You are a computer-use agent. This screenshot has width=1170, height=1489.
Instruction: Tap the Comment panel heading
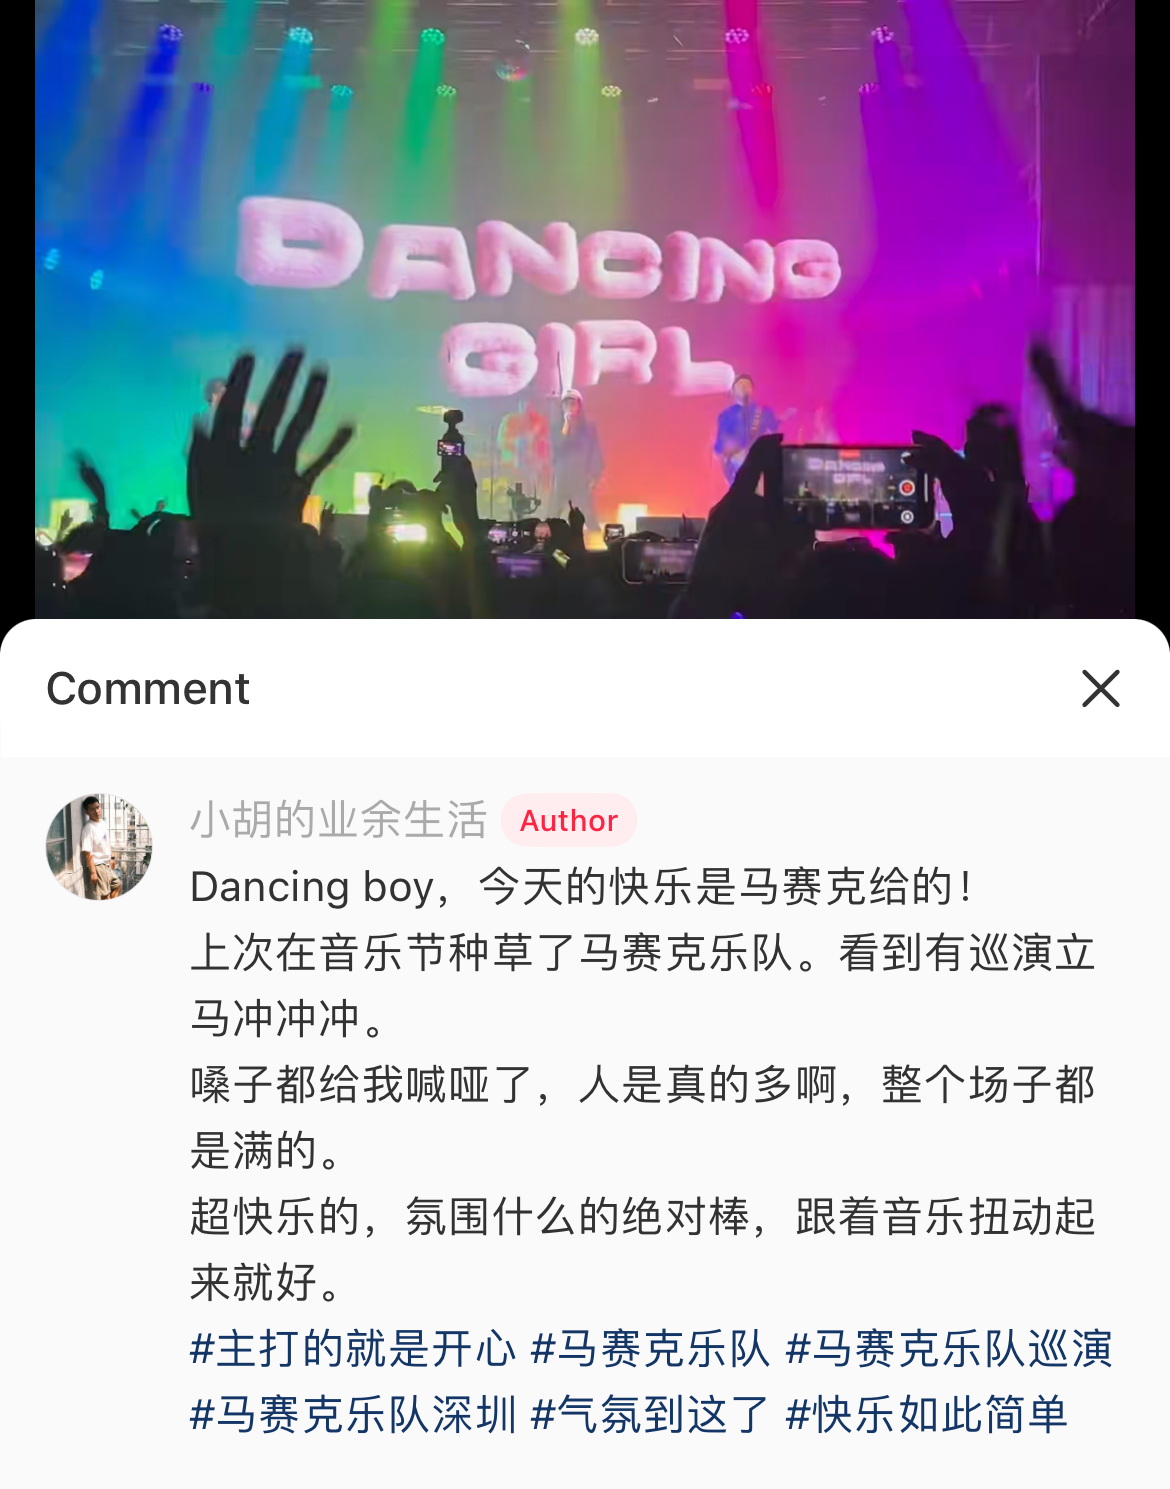coord(148,688)
